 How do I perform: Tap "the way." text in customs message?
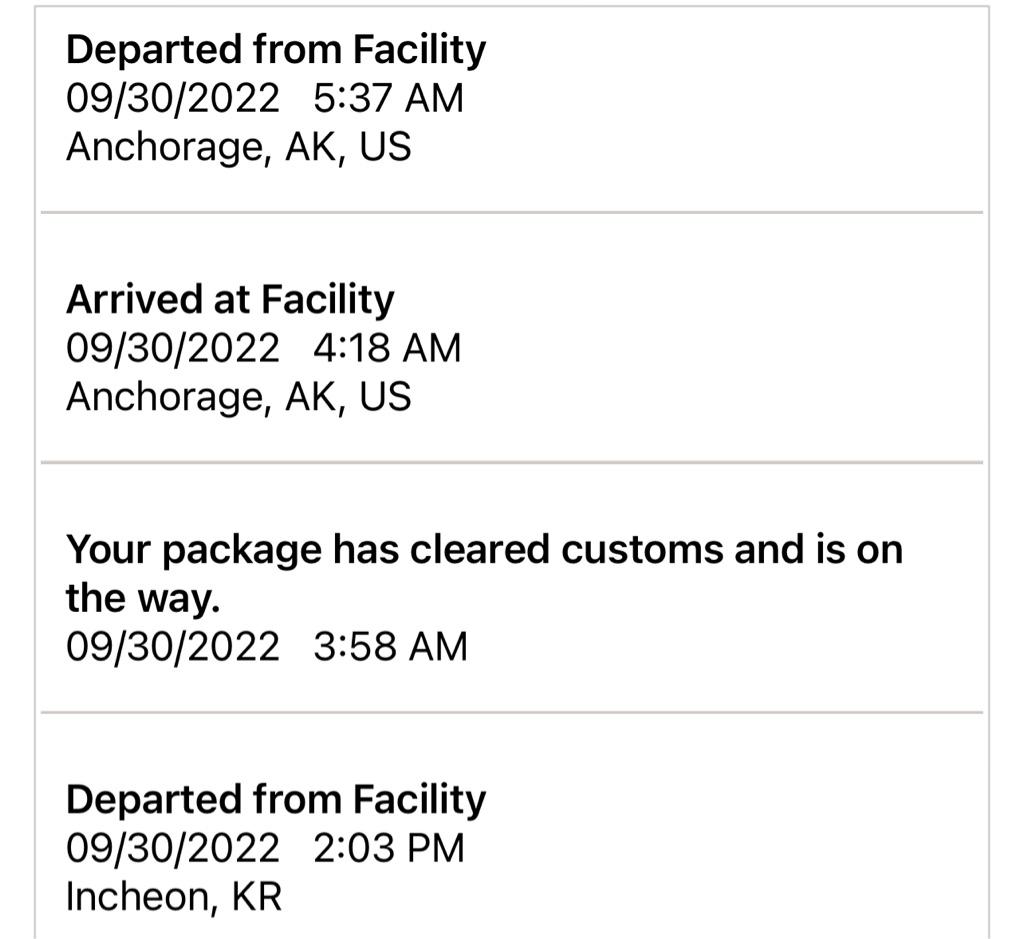click(142, 599)
